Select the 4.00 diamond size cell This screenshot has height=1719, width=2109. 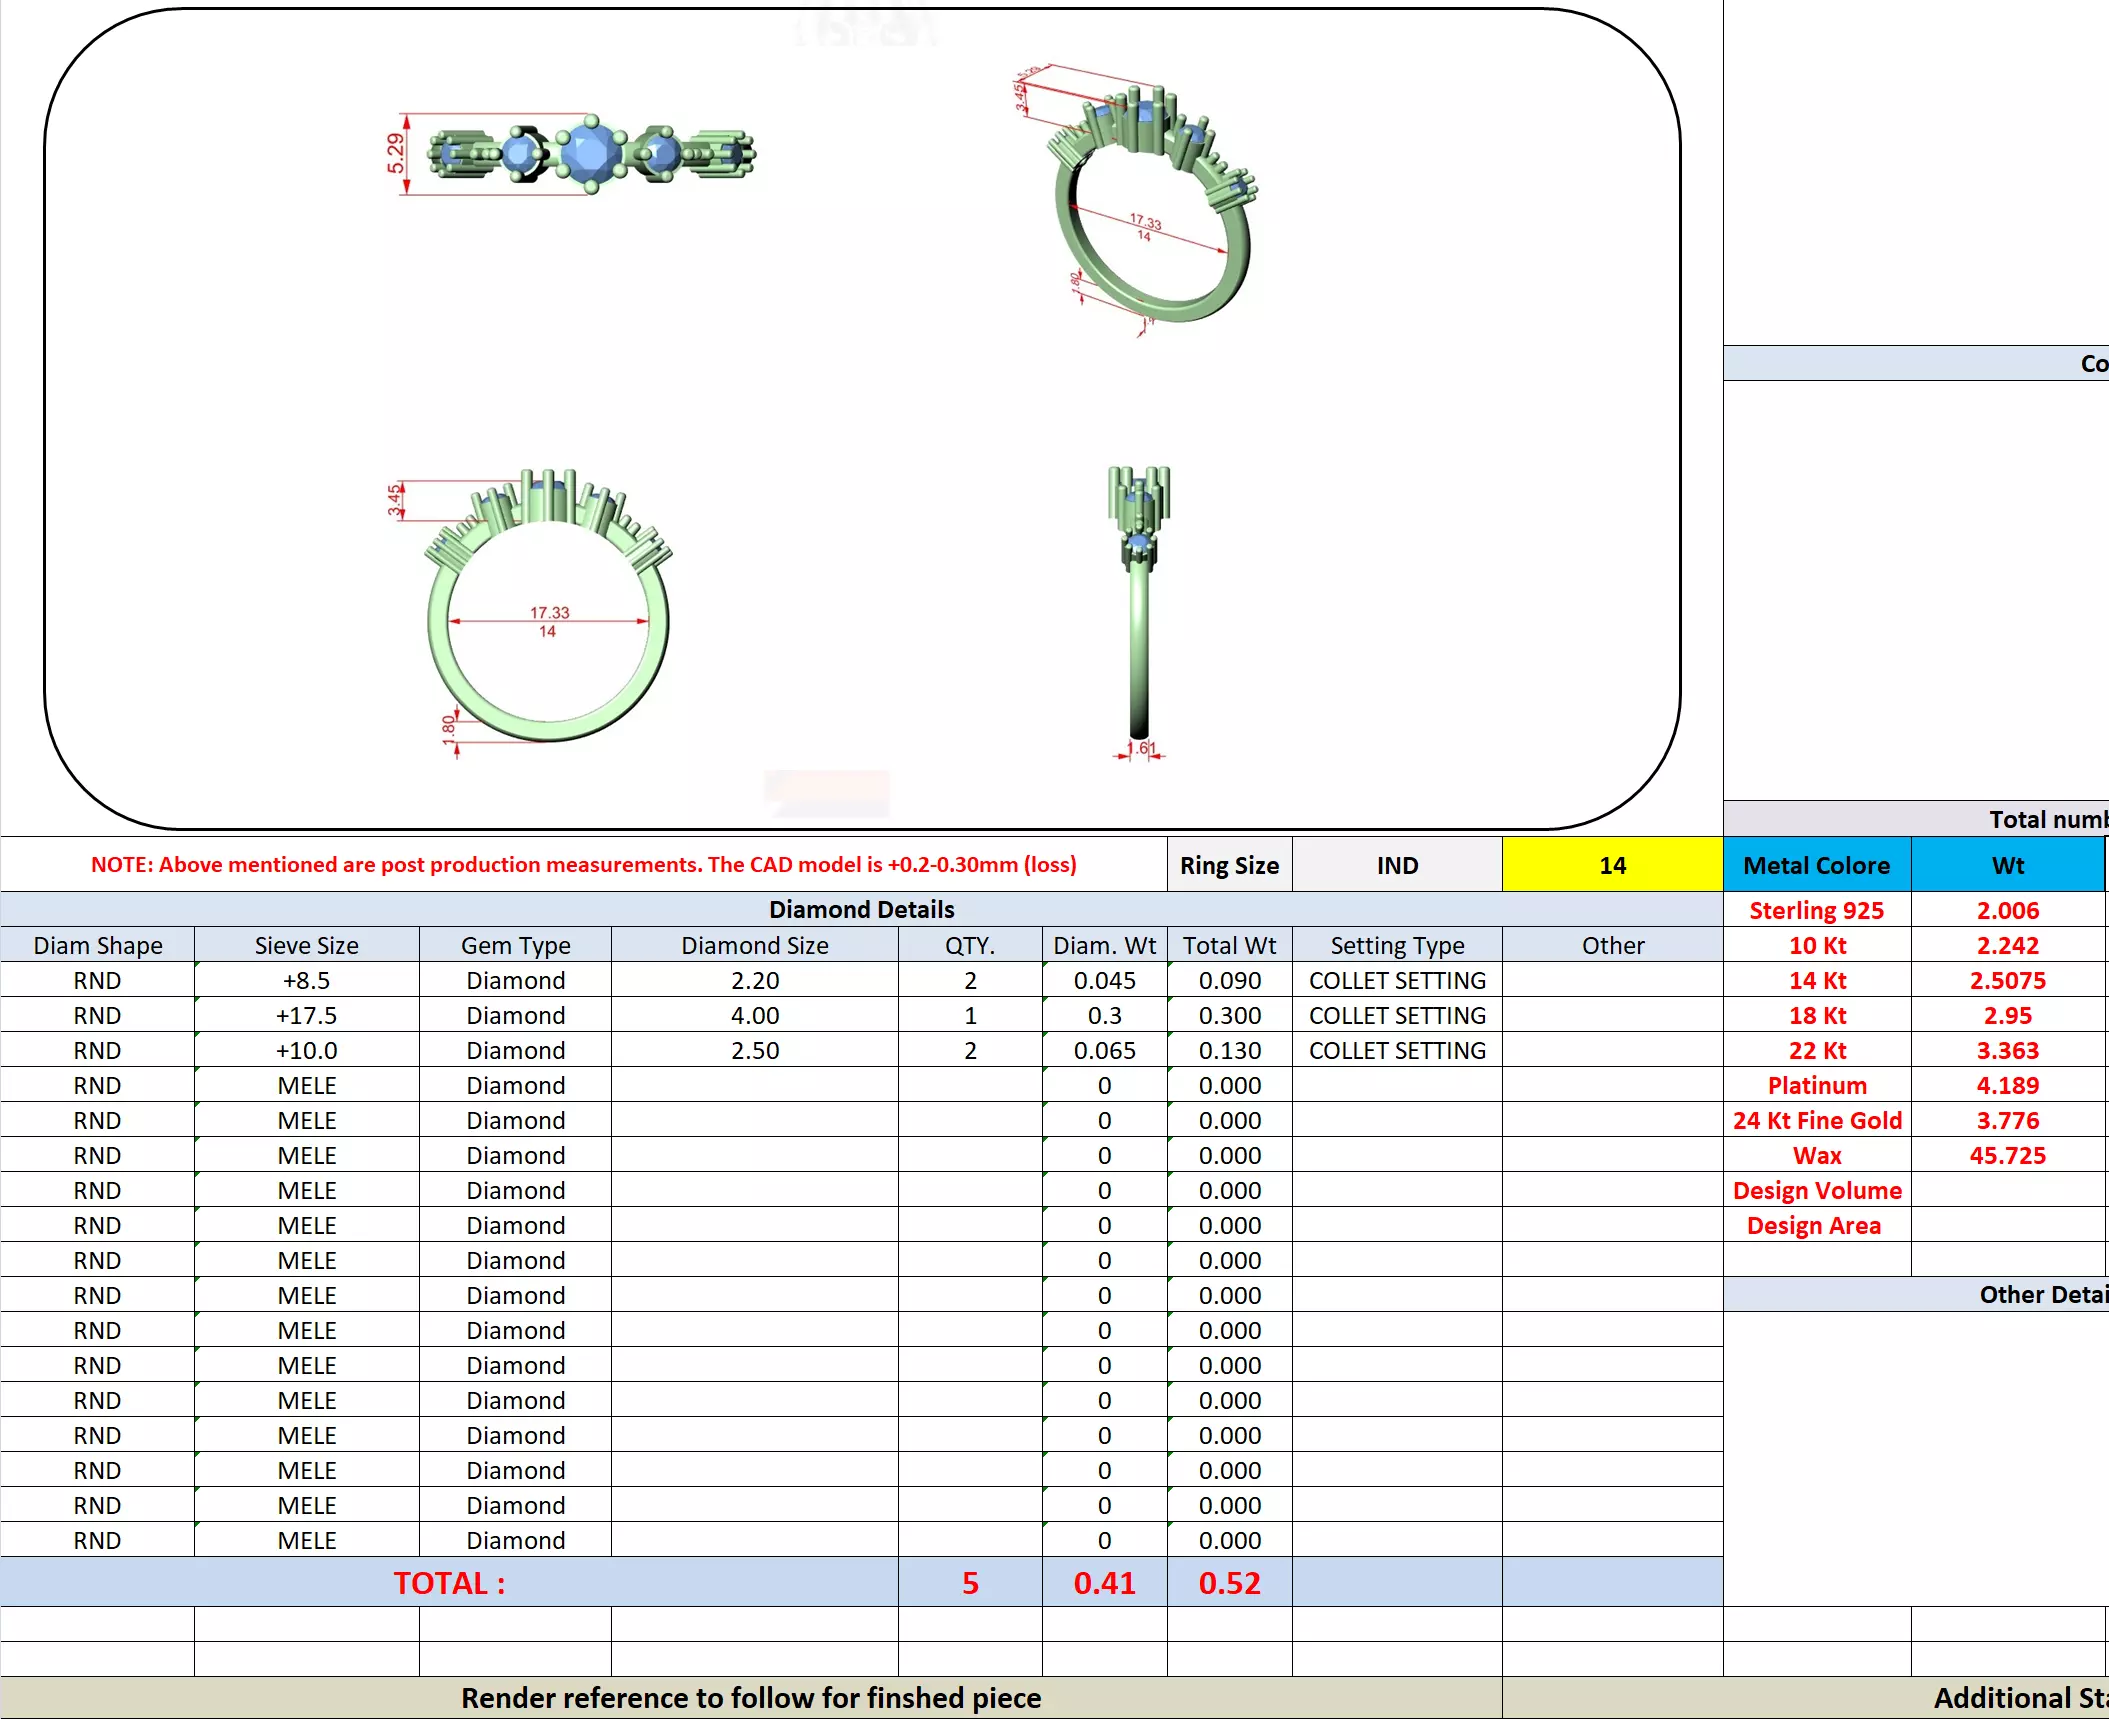point(754,1015)
